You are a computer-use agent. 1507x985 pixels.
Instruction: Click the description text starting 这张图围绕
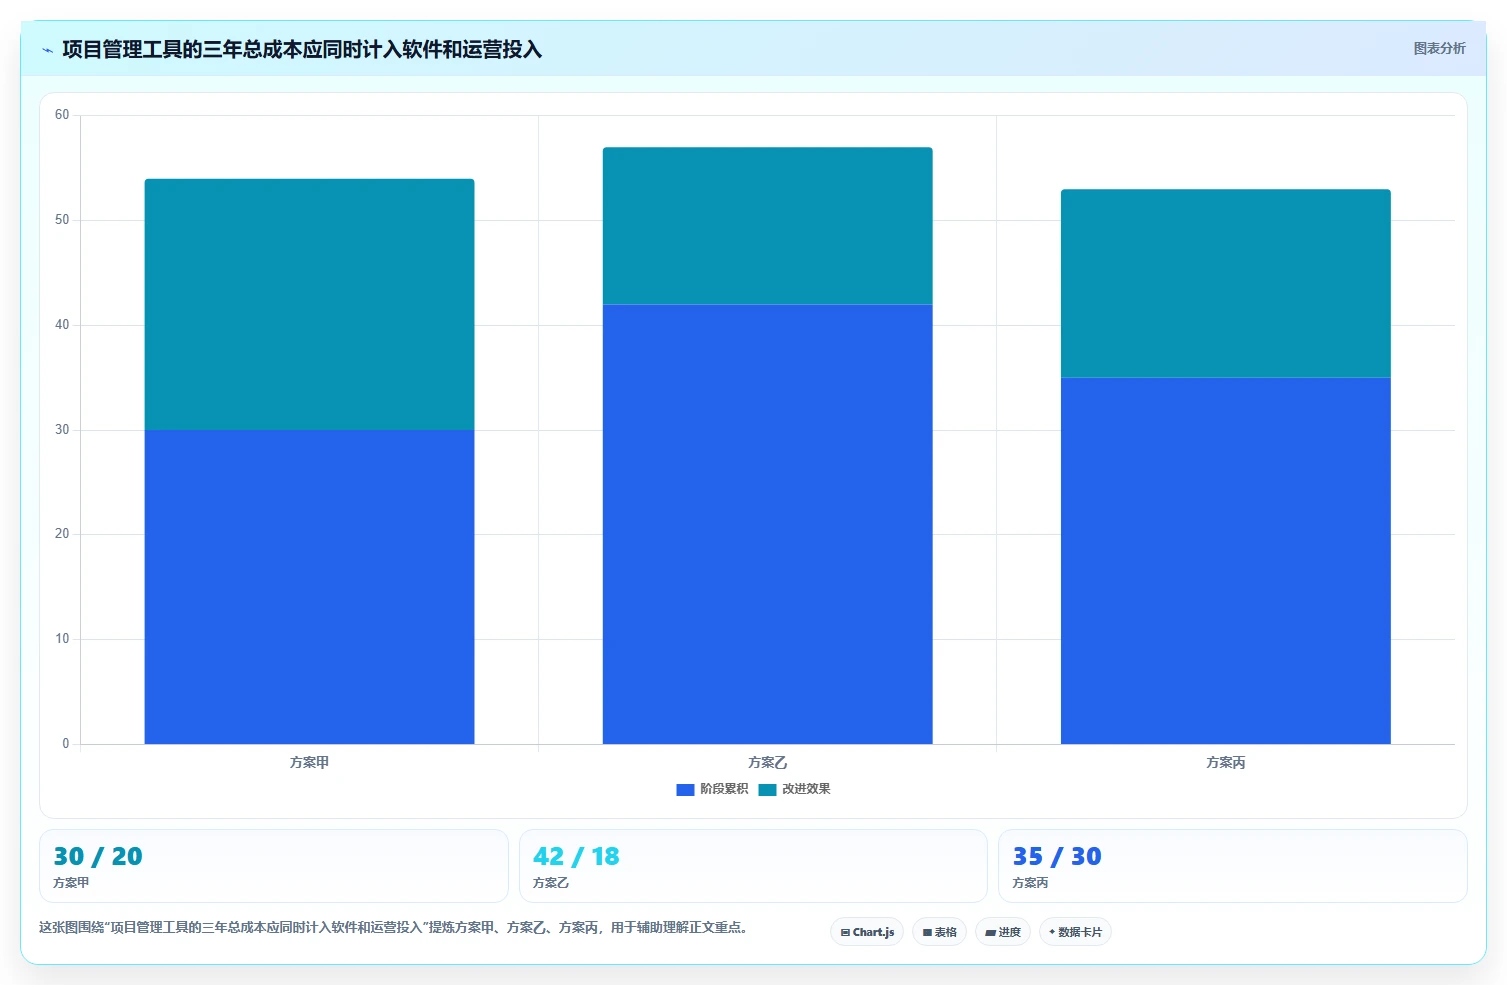click(x=394, y=928)
